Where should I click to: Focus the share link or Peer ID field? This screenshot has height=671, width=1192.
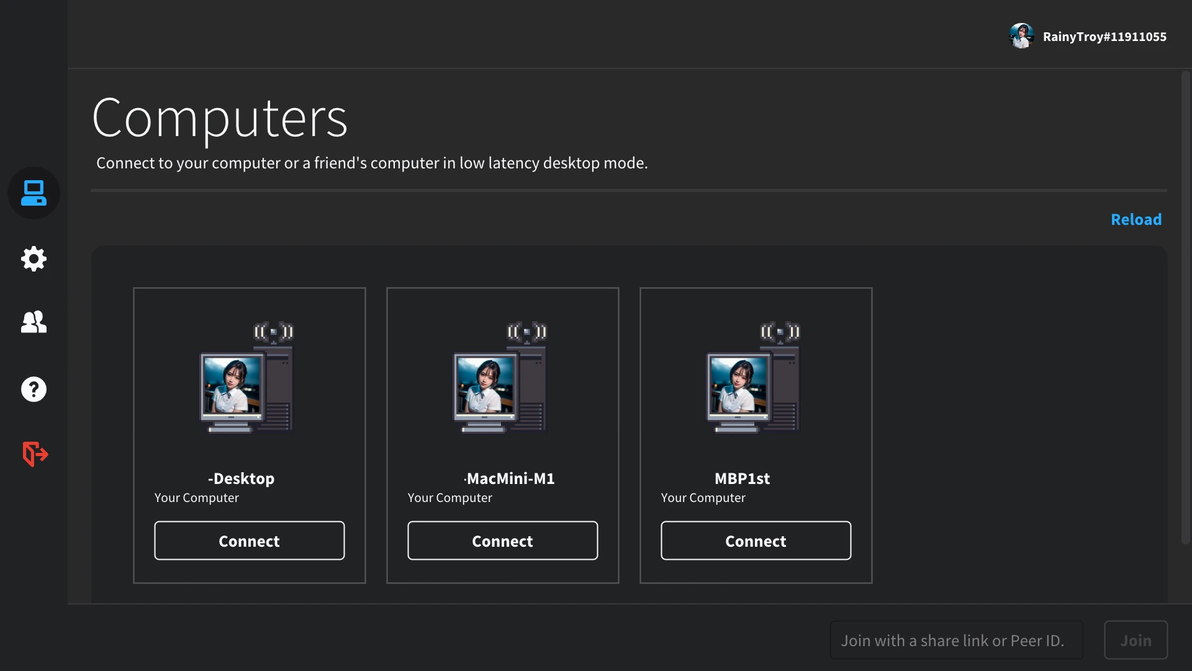point(956,640)
